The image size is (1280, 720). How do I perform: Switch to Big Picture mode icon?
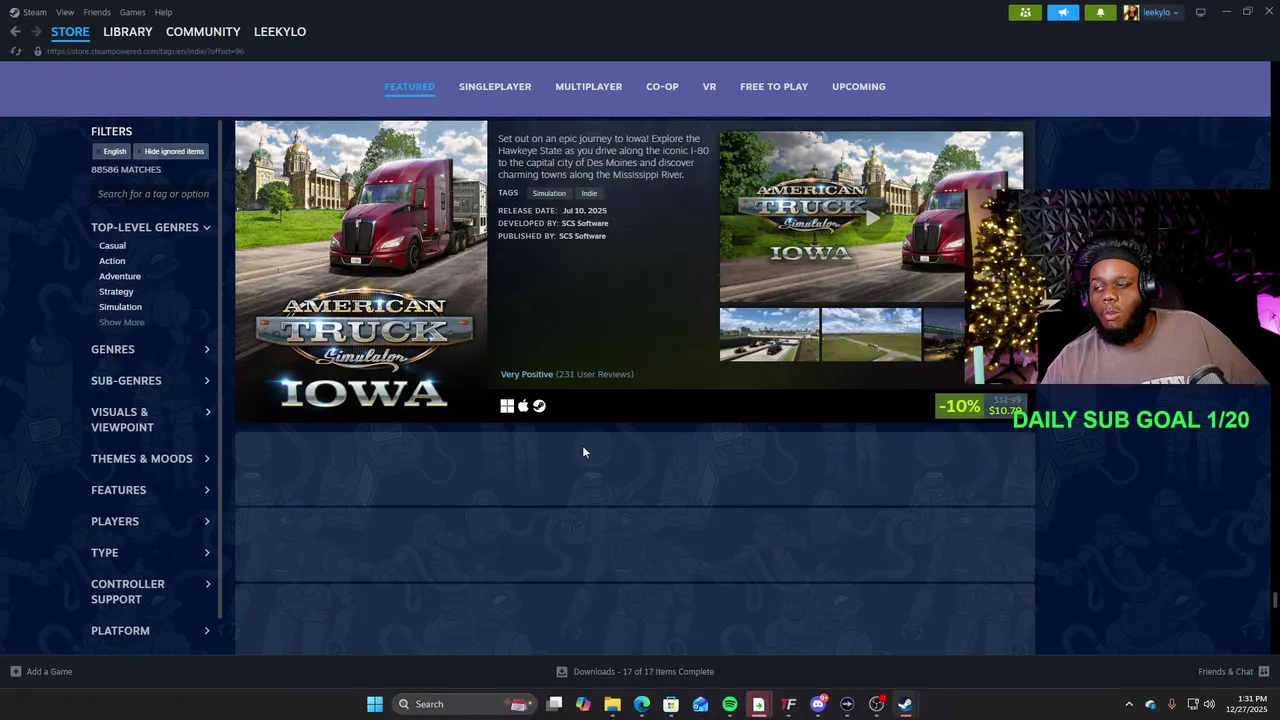click(x=1200, y=12)
